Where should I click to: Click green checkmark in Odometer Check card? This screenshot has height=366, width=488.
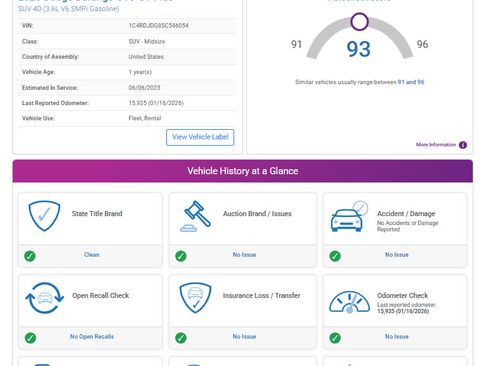tap(335, 338)
